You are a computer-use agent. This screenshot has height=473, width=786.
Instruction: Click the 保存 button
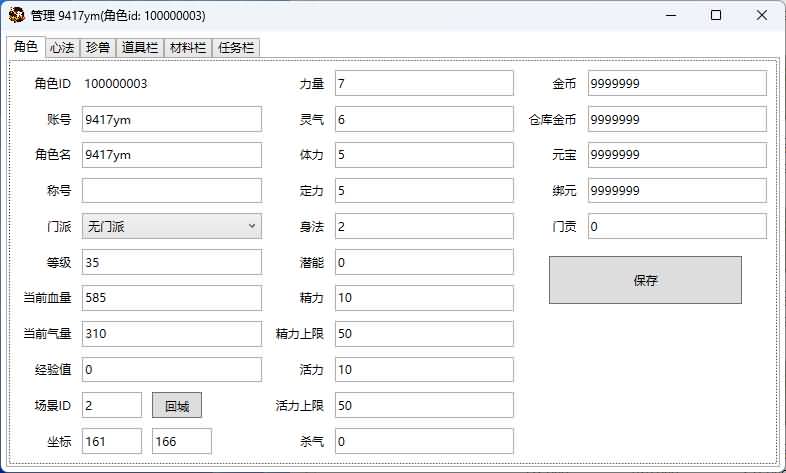coord(645,280)
